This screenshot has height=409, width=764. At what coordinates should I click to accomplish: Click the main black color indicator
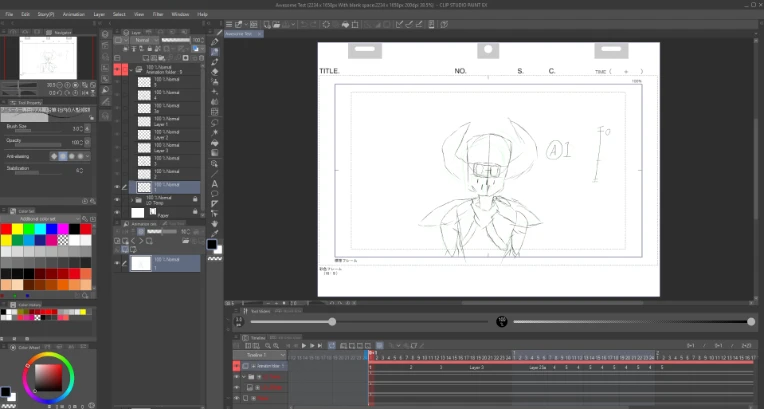coord(212,244)
